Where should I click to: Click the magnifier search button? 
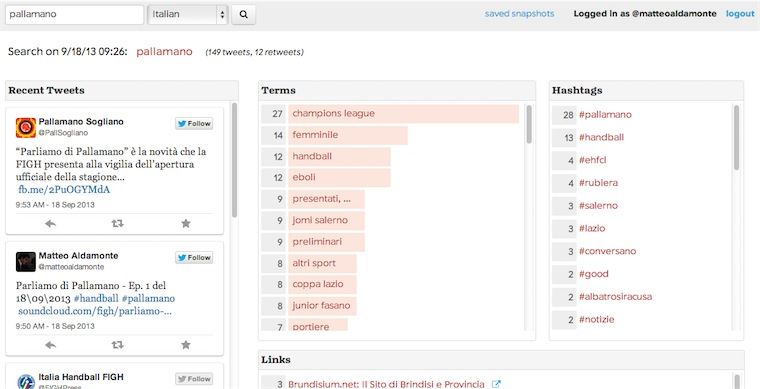[x=243, y=15]
